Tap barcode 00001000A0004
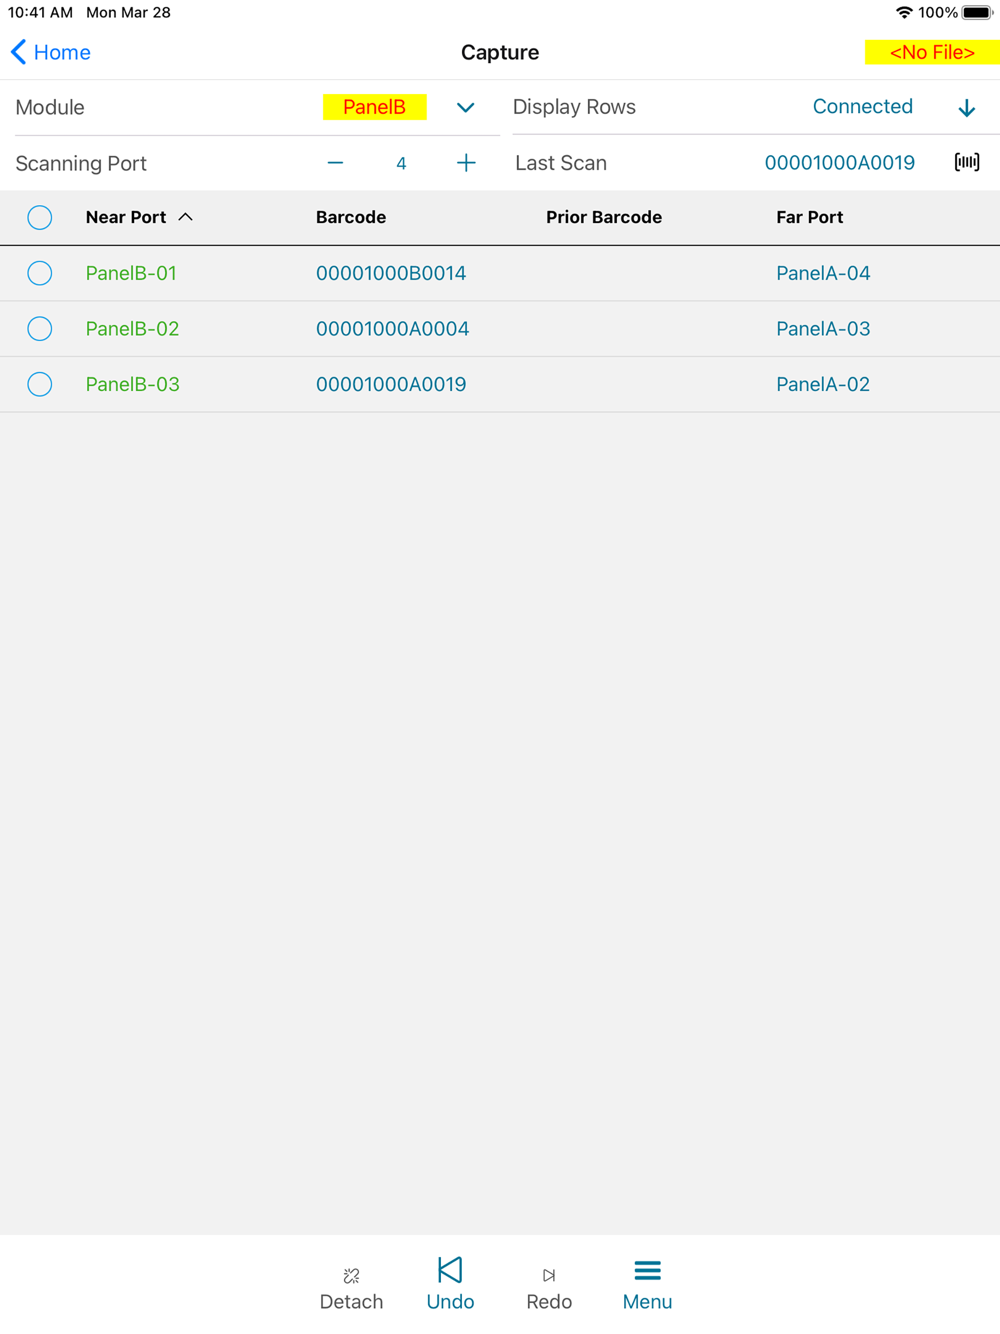Screen dimensions: 1000x1334 392,329
